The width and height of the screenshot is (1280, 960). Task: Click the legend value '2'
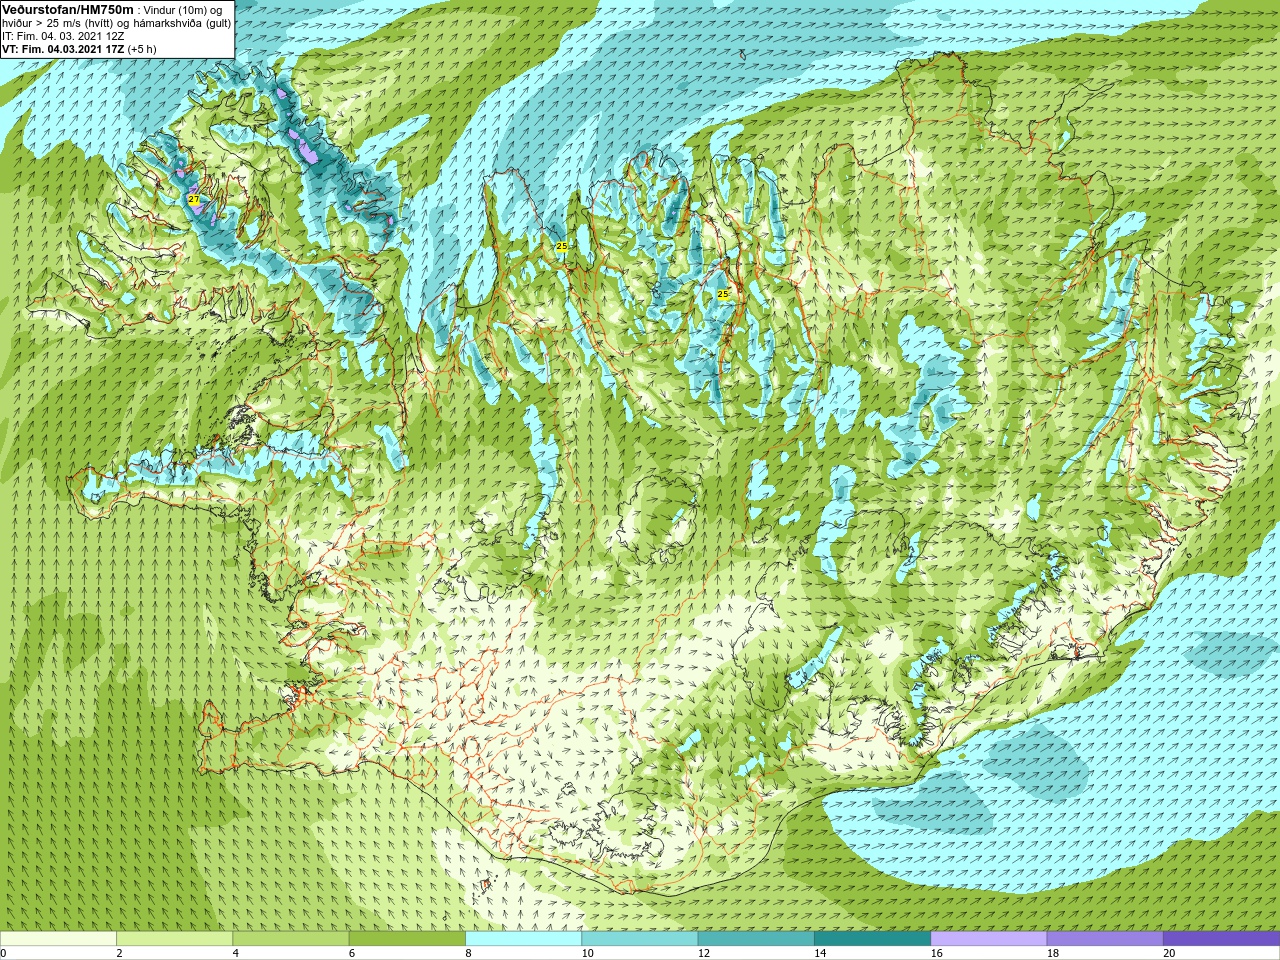tap(119, 953)
